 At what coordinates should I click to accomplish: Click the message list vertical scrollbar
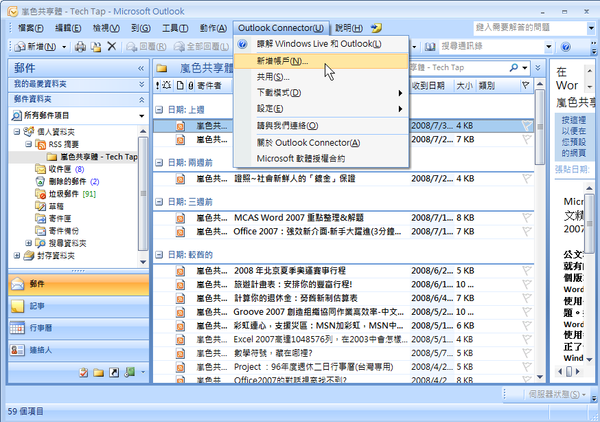(x=540, y=231)
